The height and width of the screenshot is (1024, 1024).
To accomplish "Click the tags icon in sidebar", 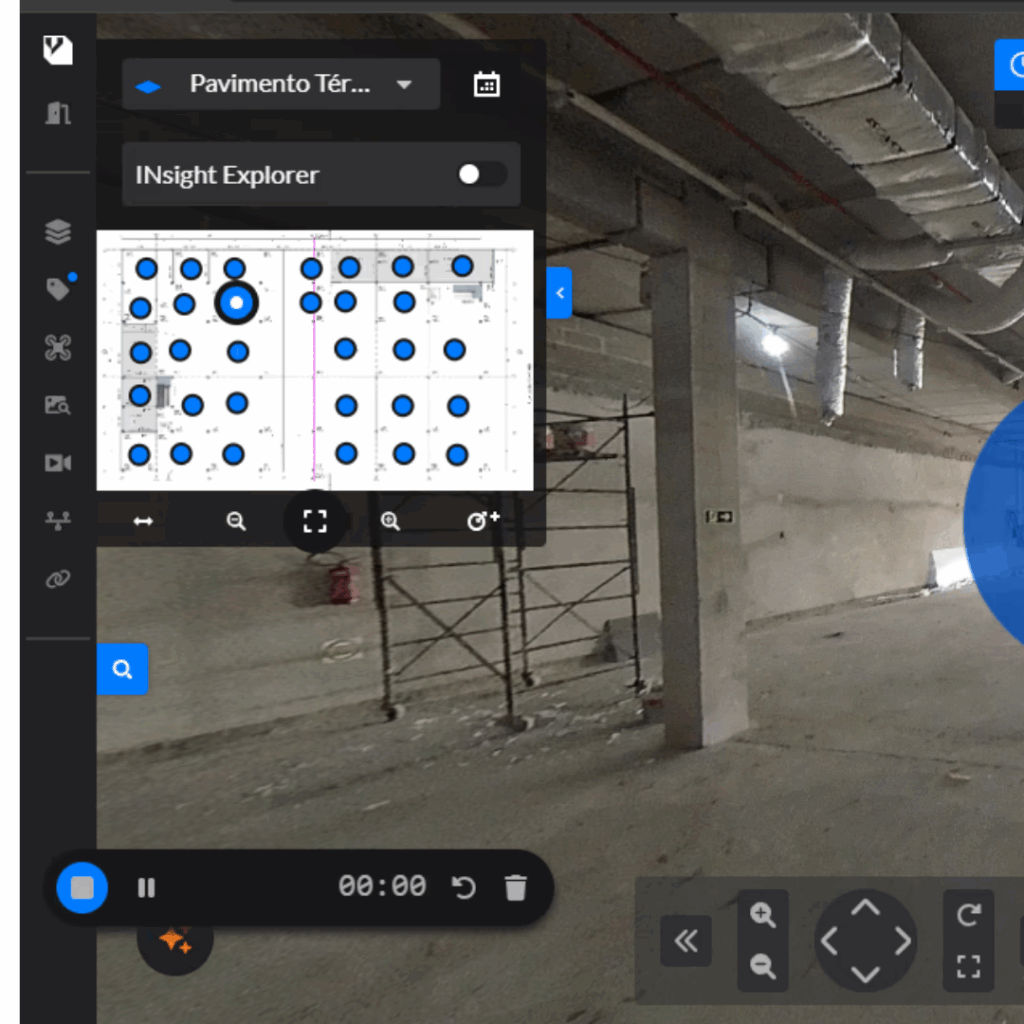I will coord(58,290).
